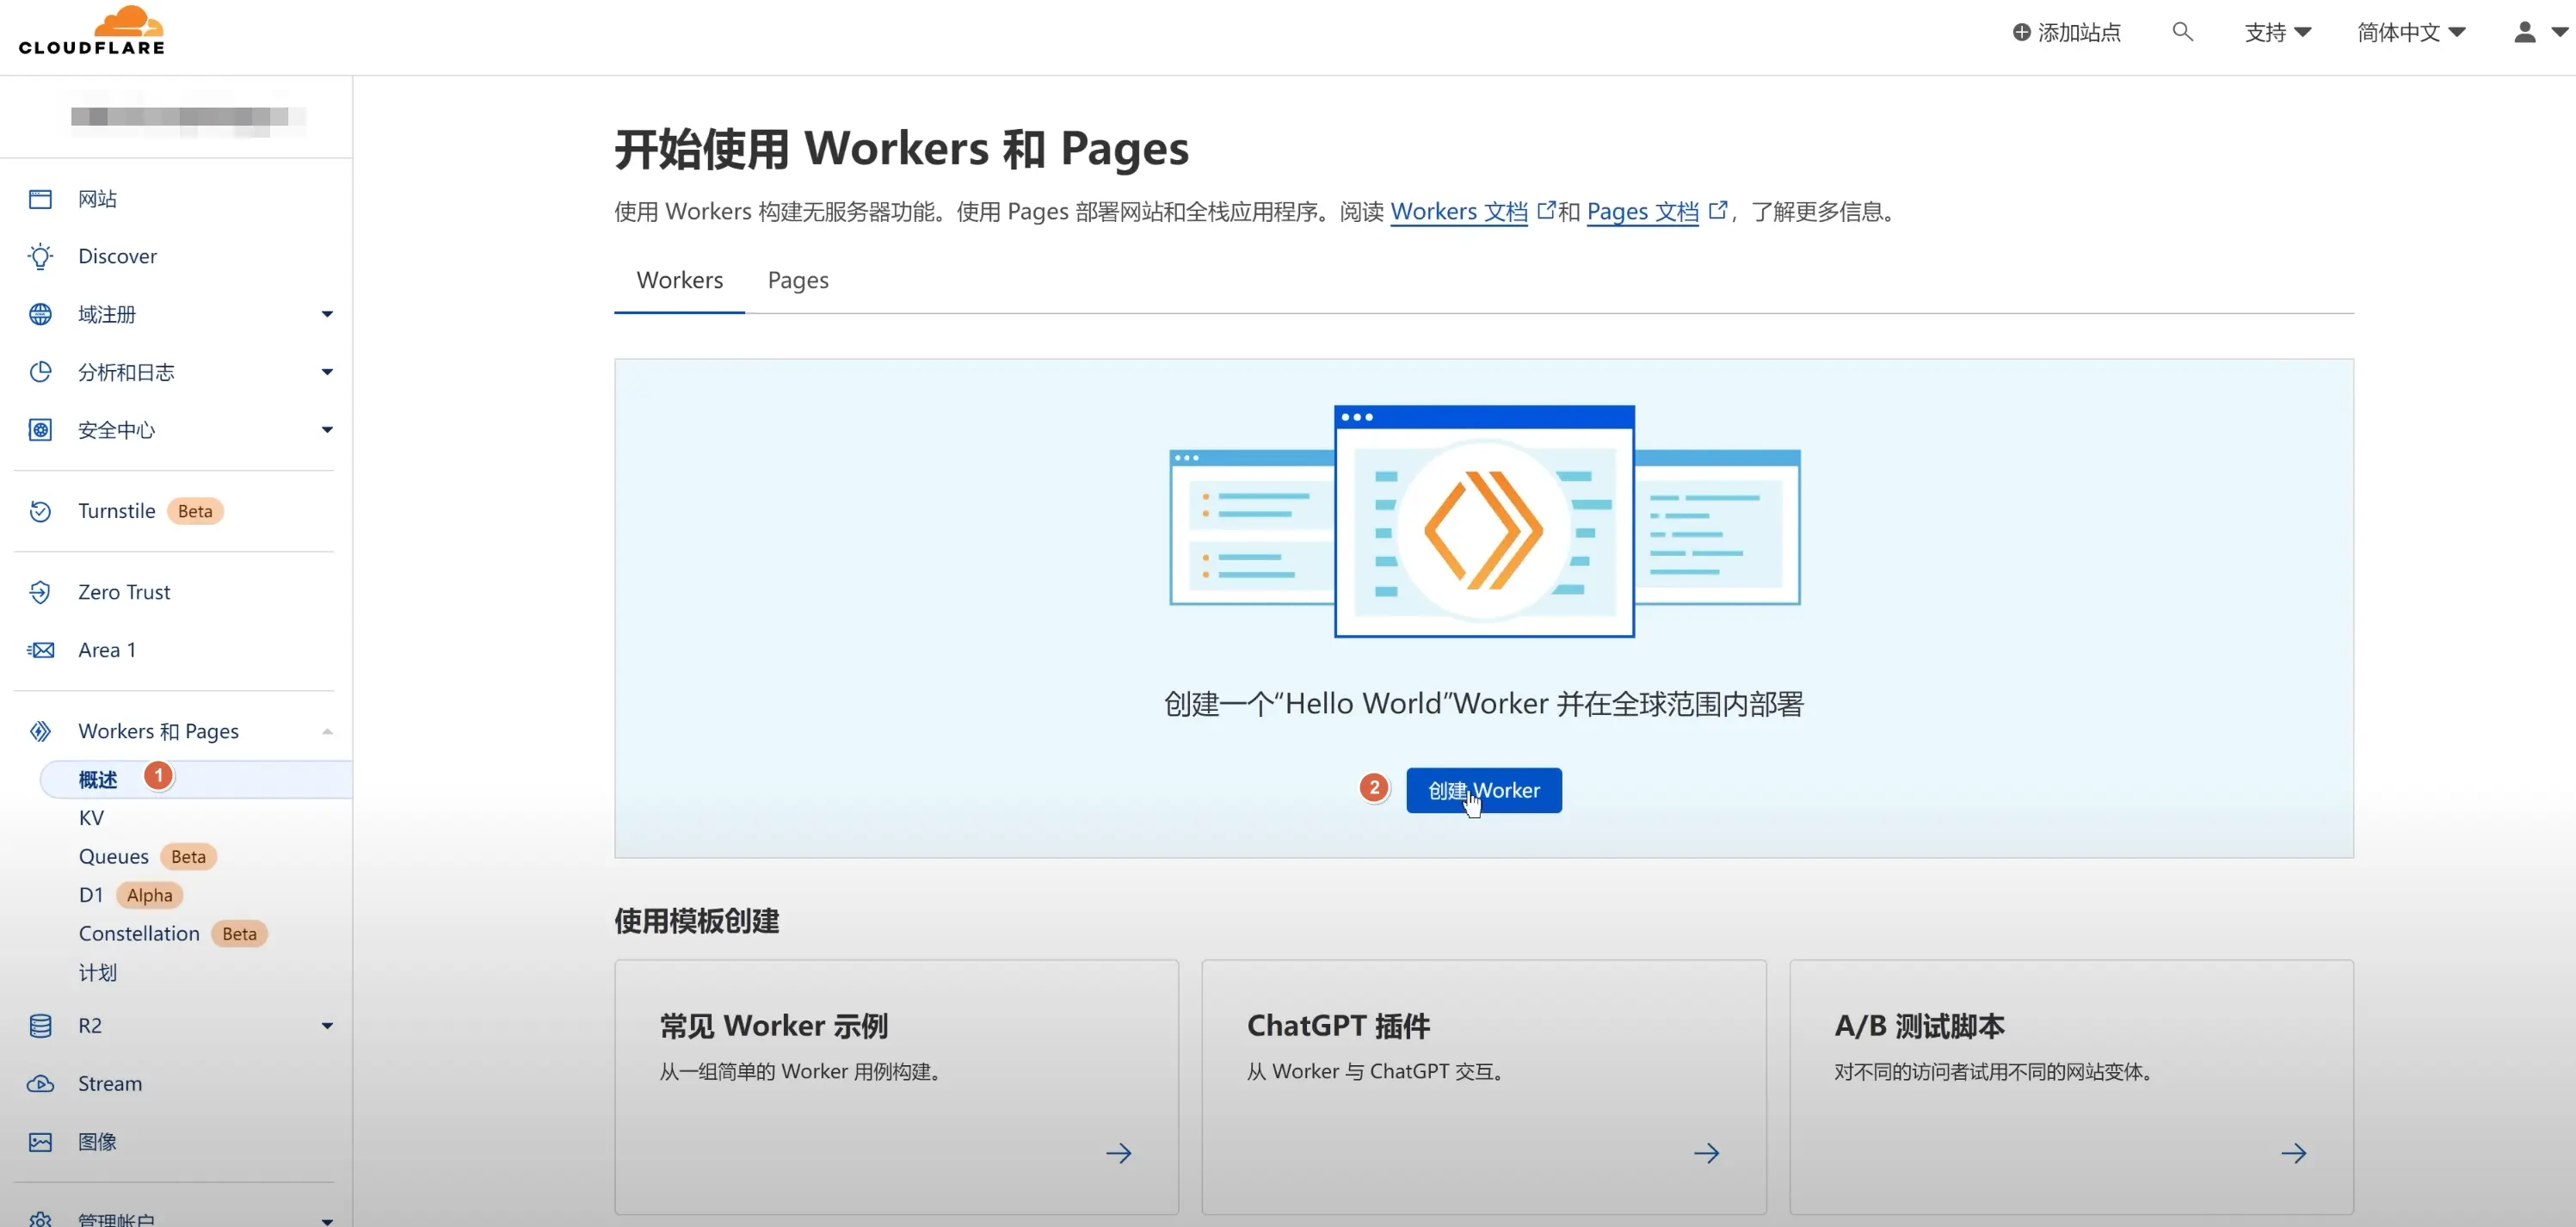Click the 图像 picture icon

(x=40, y=1142)
